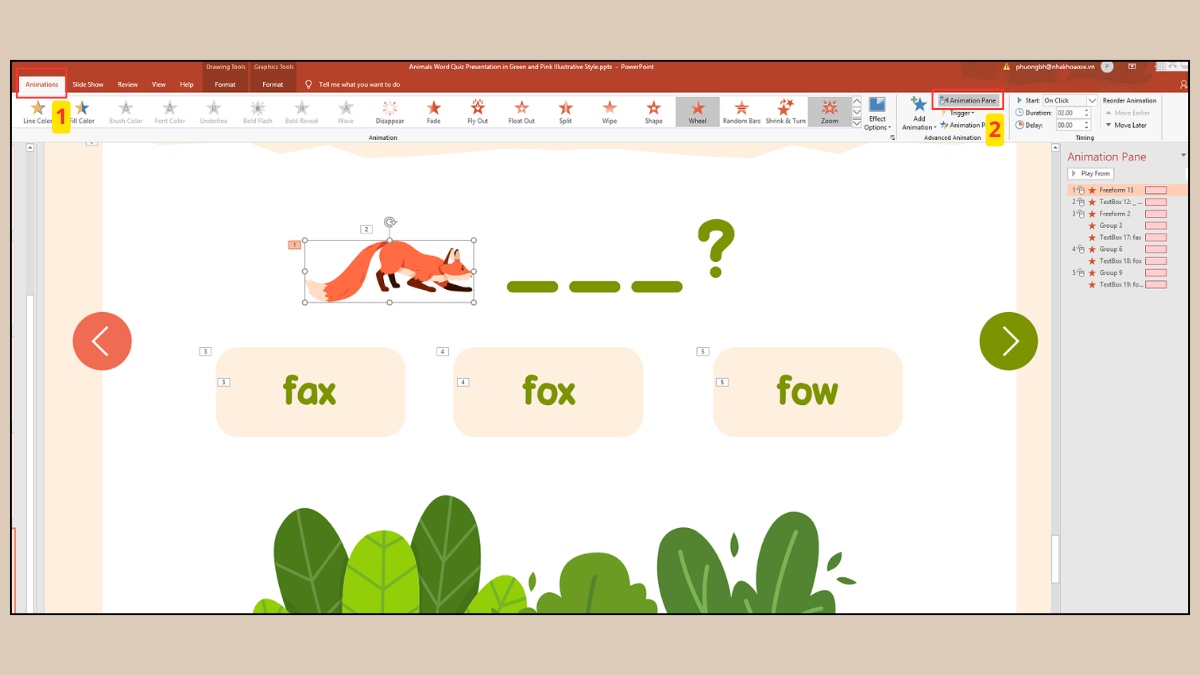Click the Animation Pane button
This screenshot has height=675, width=1200.
(968, 100)
